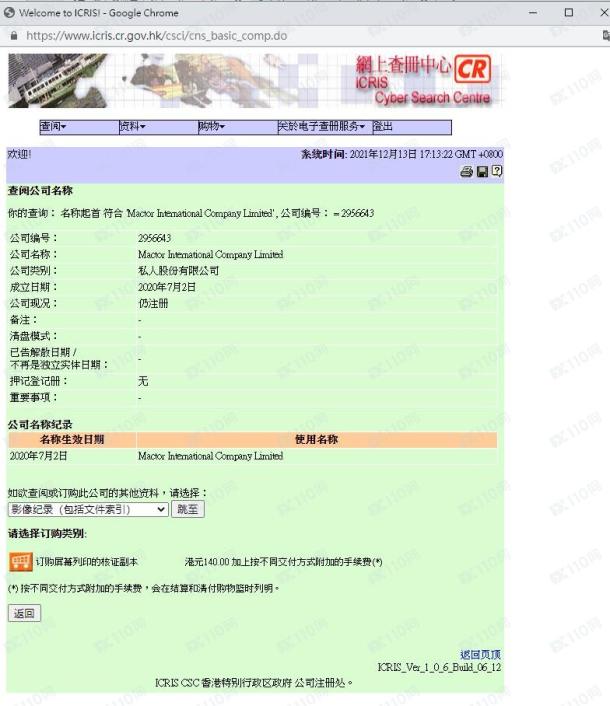Click the URL in address bar
The height and width of the screenshot is (706, 610).
157,36
